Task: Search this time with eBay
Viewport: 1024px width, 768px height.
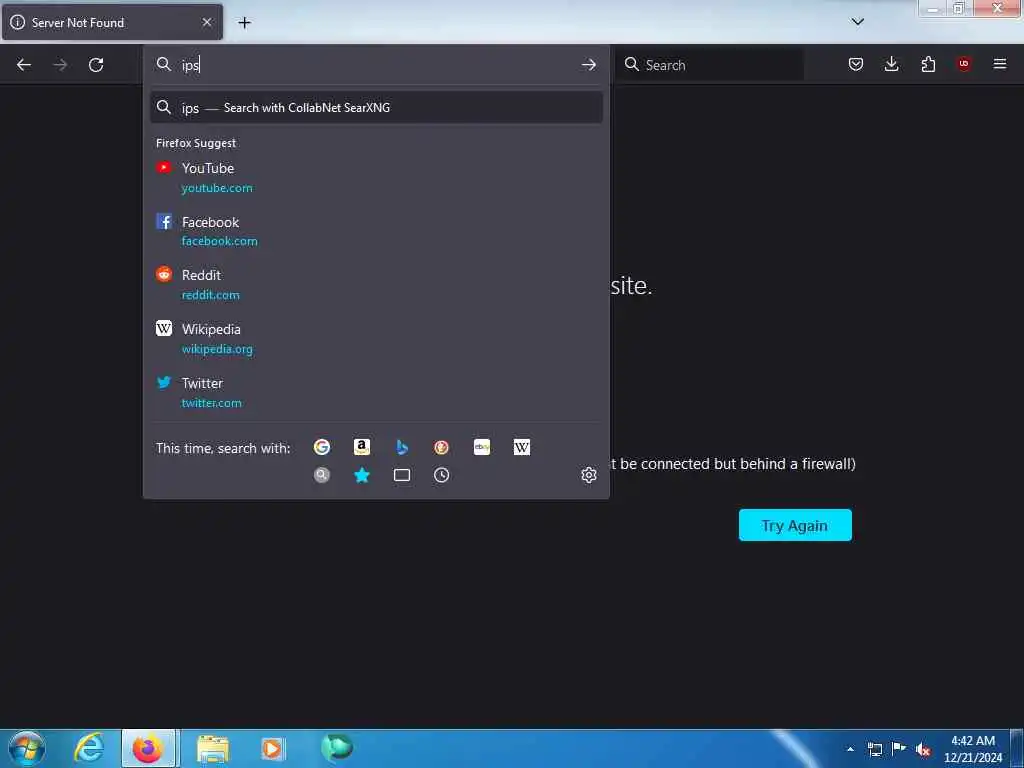Action: [482, 447]
